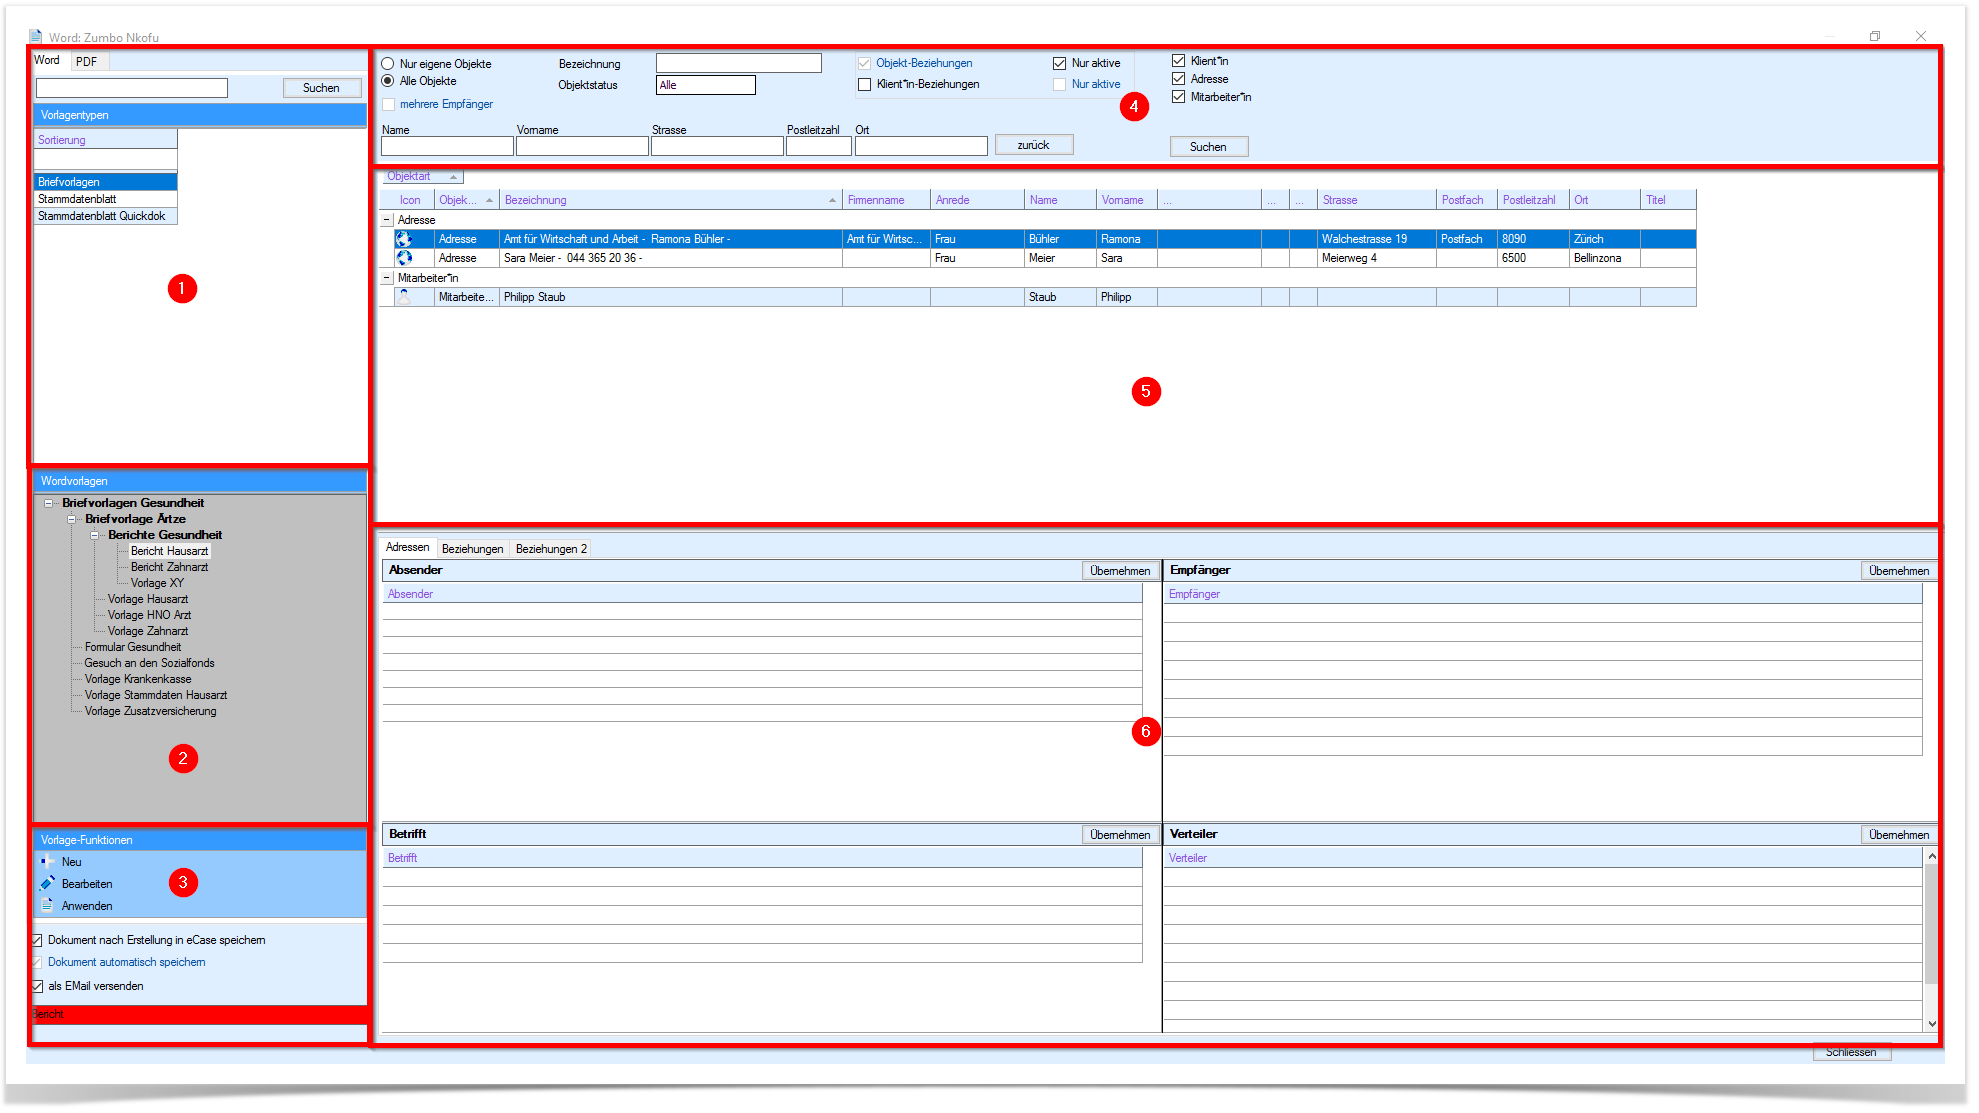Image resolution: width=1979 pixels, height=1113 pixels.
Task: Select Bericht Hausarzt in the template tree
Action: coord(170,551)
